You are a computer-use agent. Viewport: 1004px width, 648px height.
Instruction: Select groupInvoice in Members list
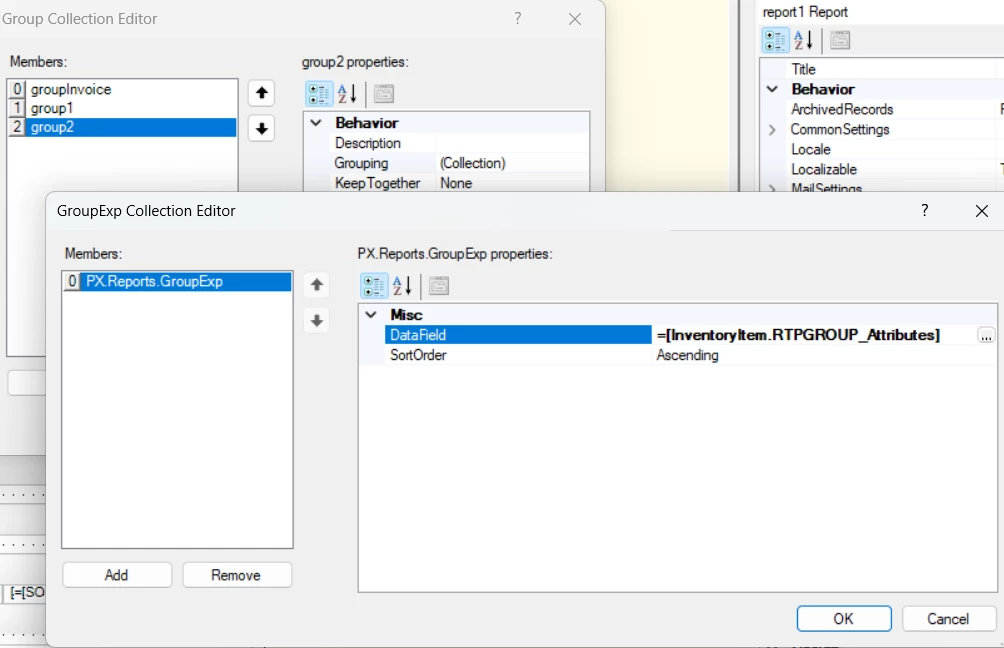coord(70,89)
